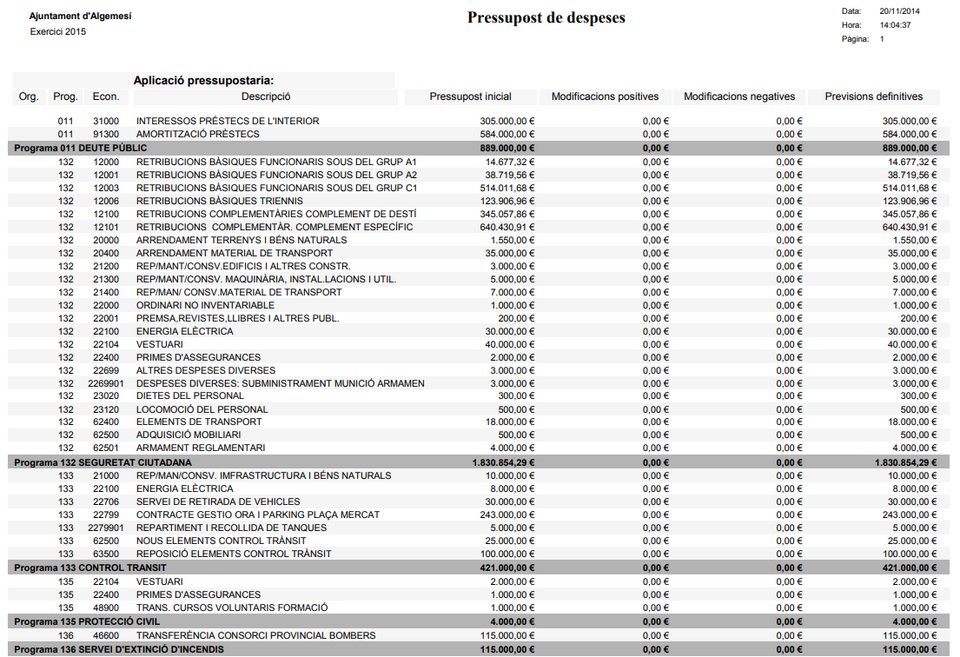Click the 'Aplicació pressupostaria:' heading
Viewport: 960px width, 657px height.
[x=204, y=80]
